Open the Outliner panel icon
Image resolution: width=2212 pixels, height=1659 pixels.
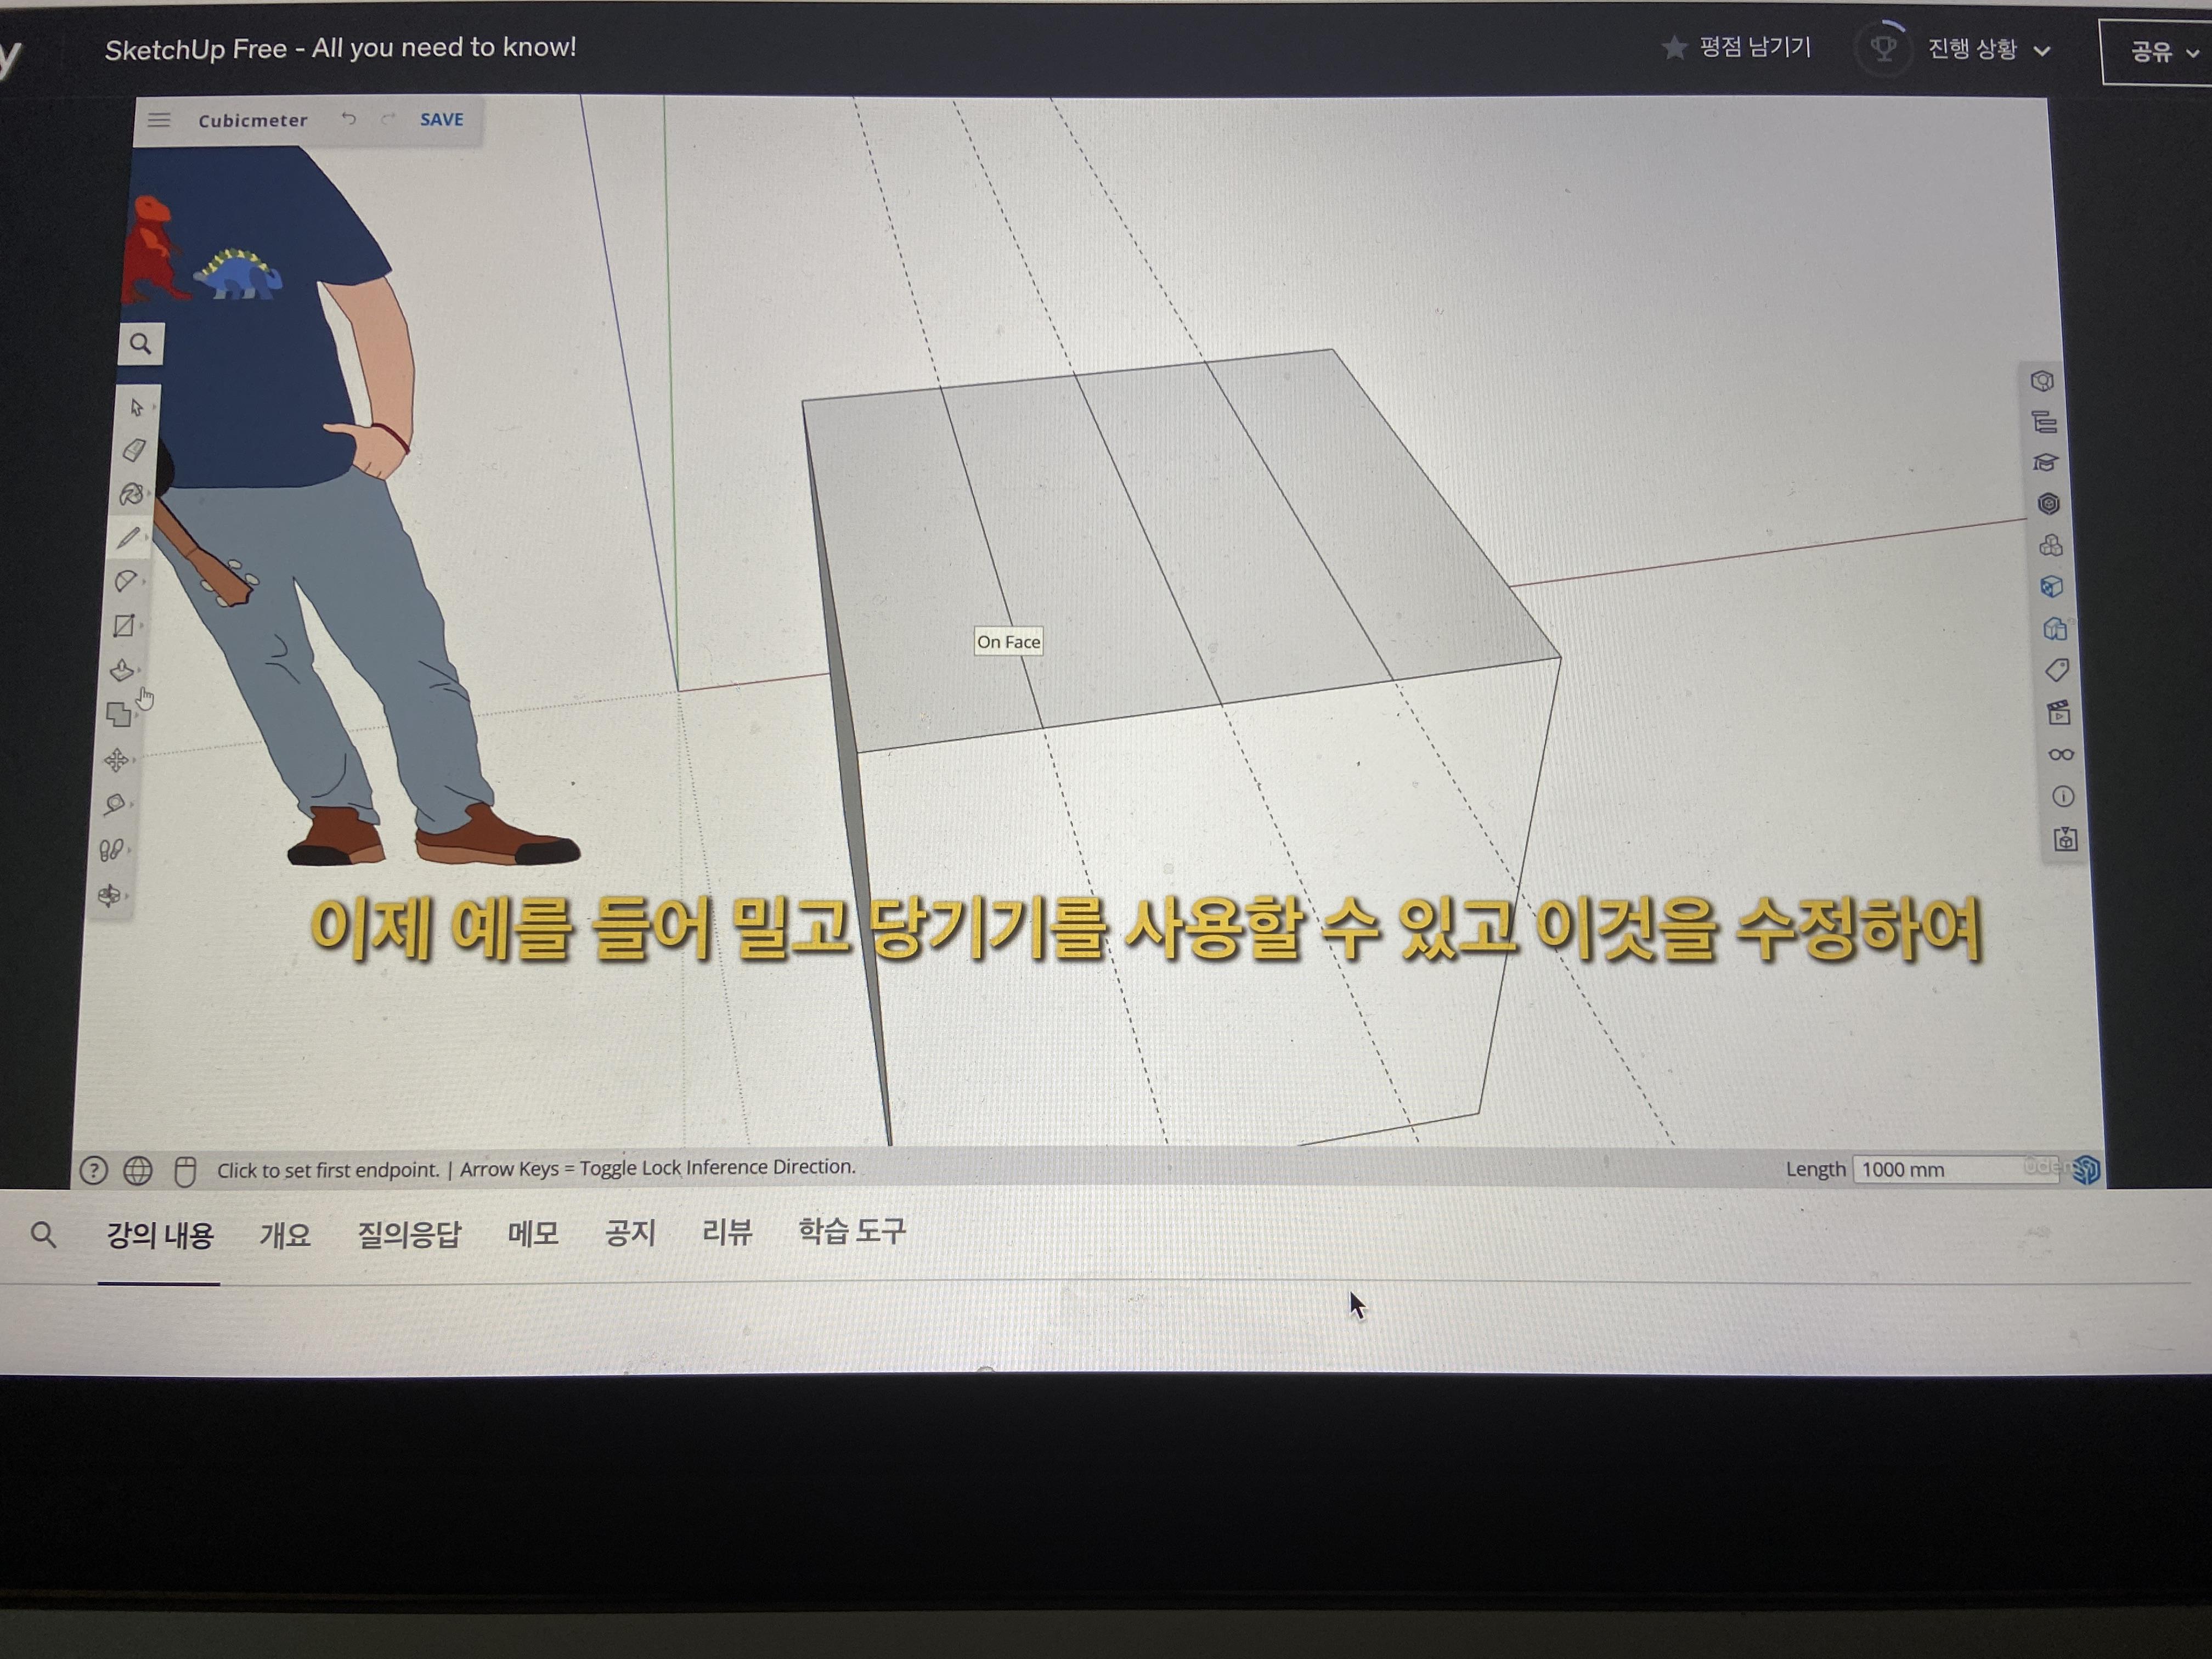(2044, 422)
